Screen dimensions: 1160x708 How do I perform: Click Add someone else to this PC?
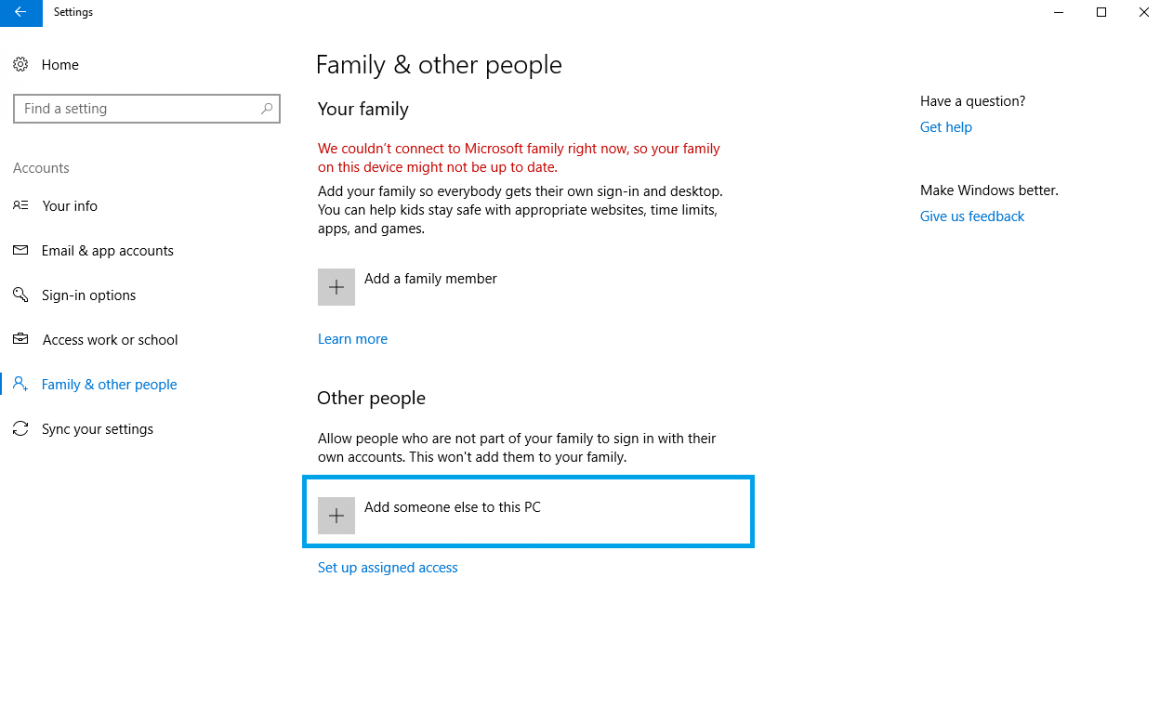pyautogui.click(x=452, y=507)
